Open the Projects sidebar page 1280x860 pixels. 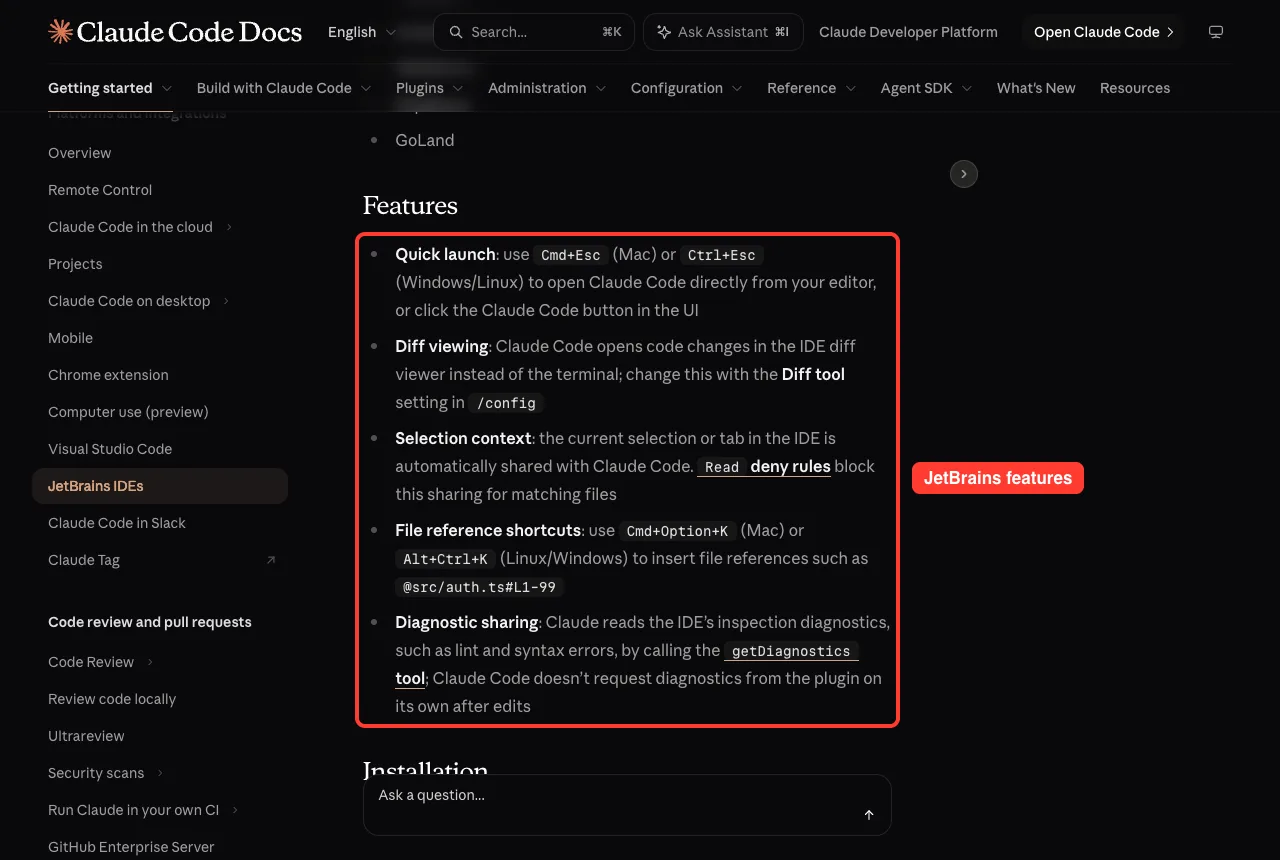75,264
